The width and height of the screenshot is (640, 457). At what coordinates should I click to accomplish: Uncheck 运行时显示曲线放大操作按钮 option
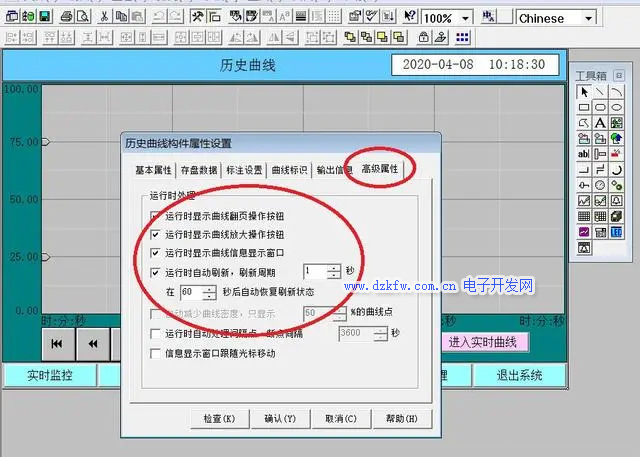click(154, 234)
